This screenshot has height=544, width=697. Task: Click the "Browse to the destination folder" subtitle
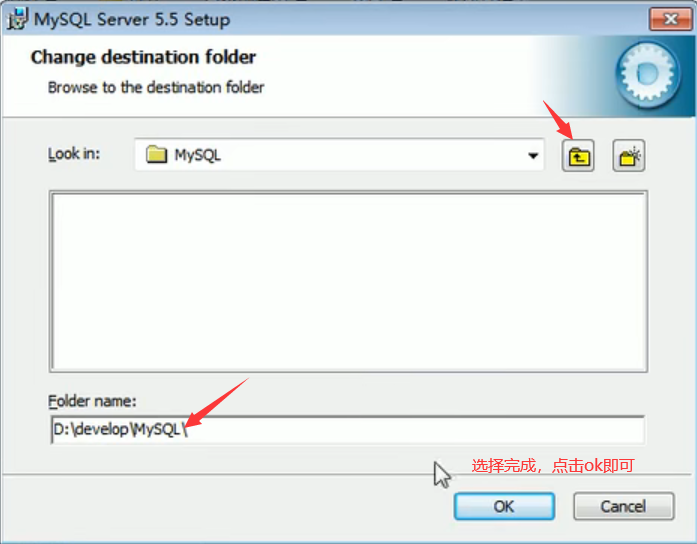(156, 88)
